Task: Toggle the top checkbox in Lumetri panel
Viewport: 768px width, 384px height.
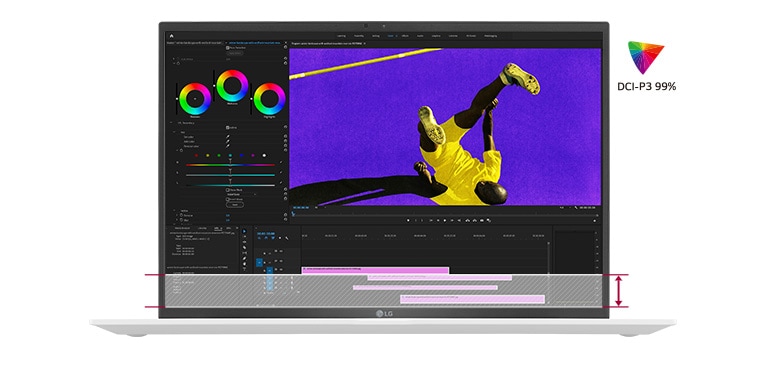Action: [228, 48]
